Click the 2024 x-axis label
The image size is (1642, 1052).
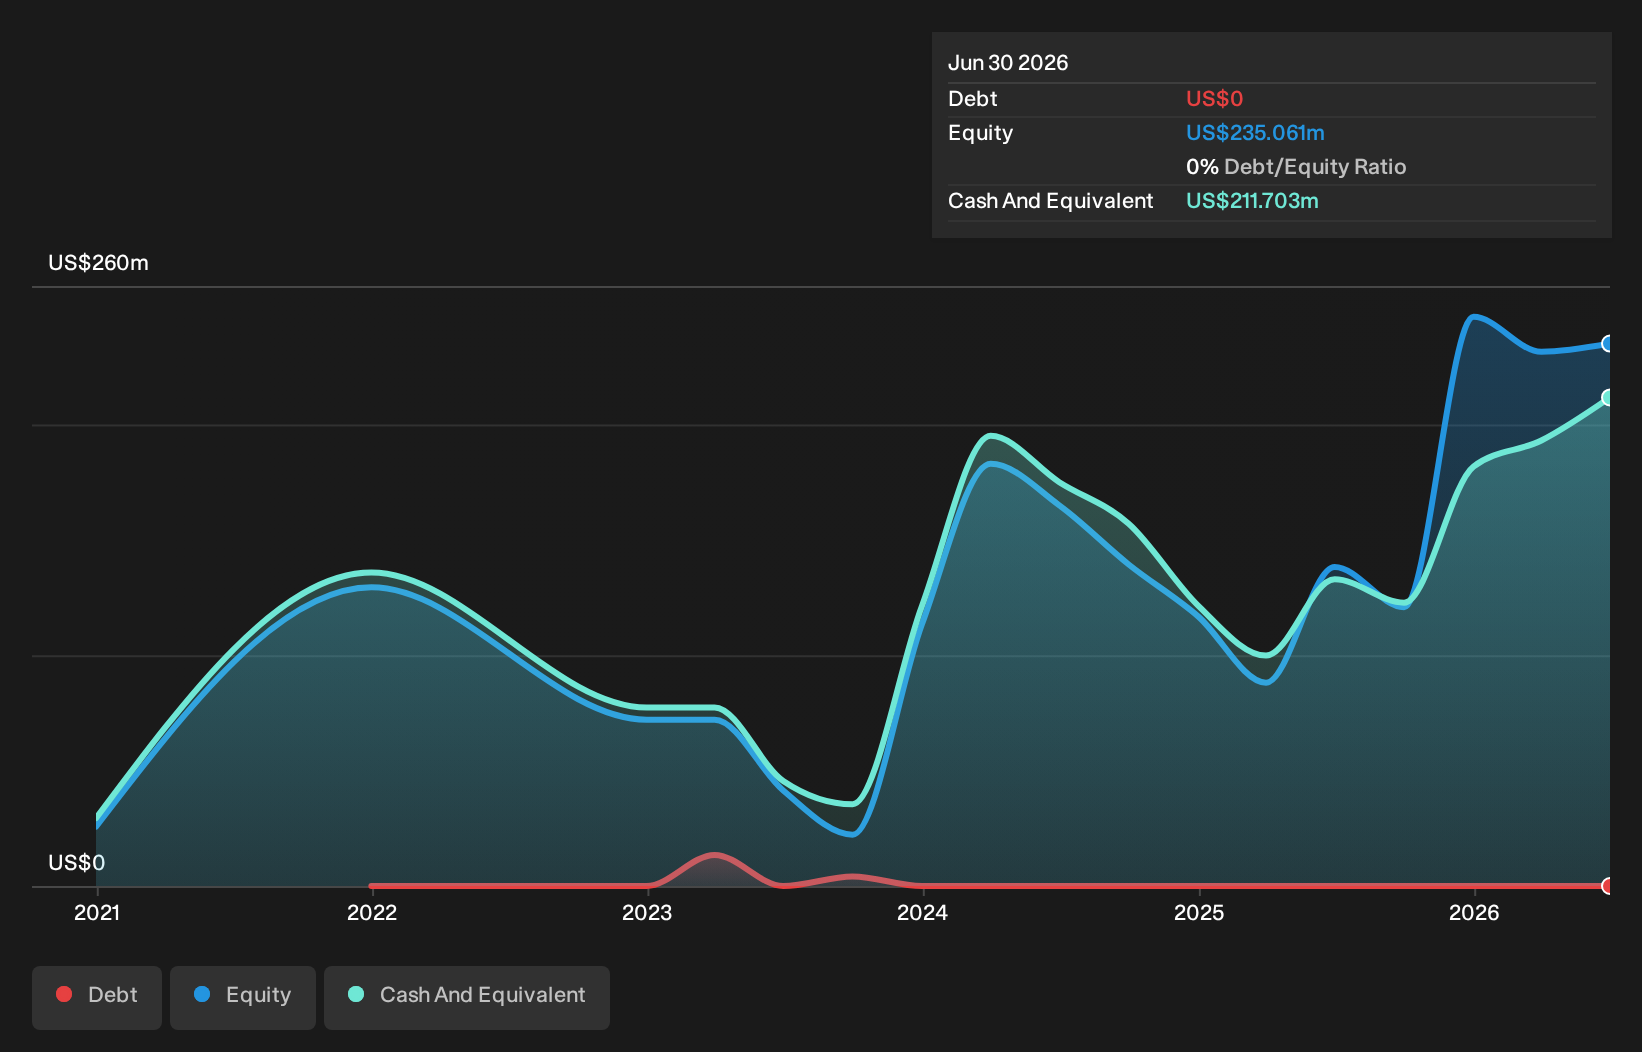[922, 912]
